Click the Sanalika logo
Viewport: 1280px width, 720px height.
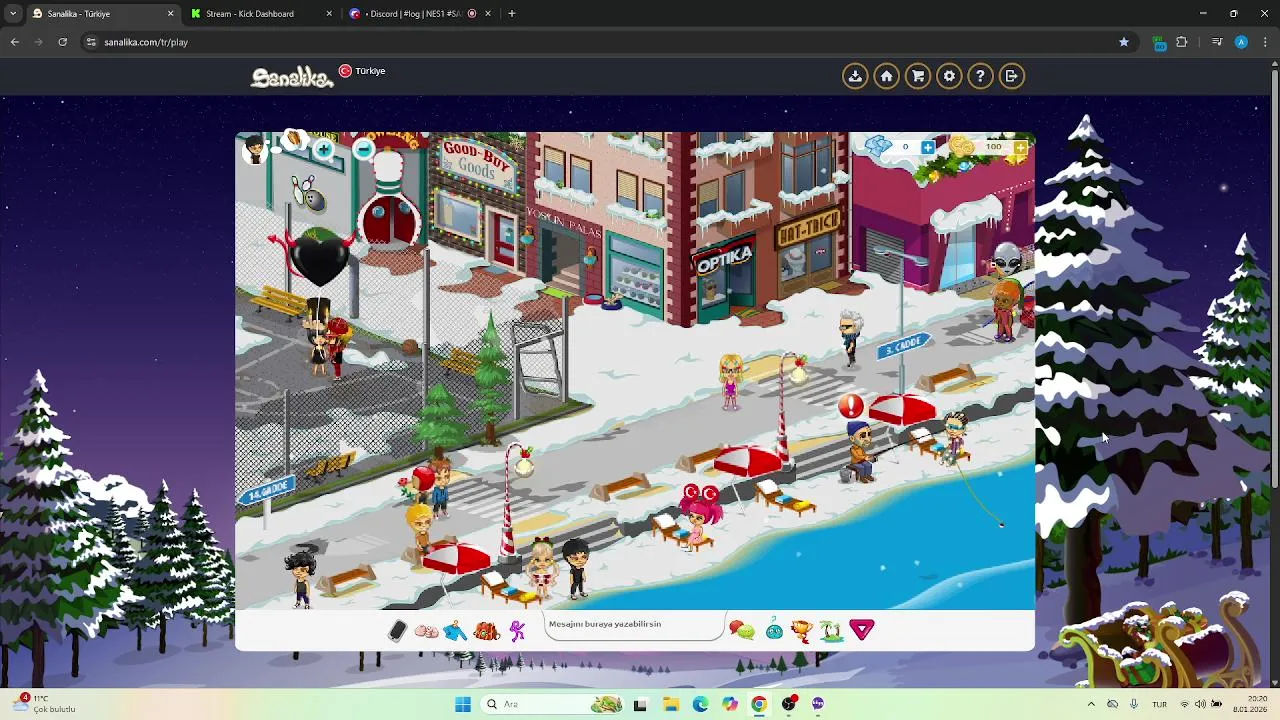(x=291, y=76)
